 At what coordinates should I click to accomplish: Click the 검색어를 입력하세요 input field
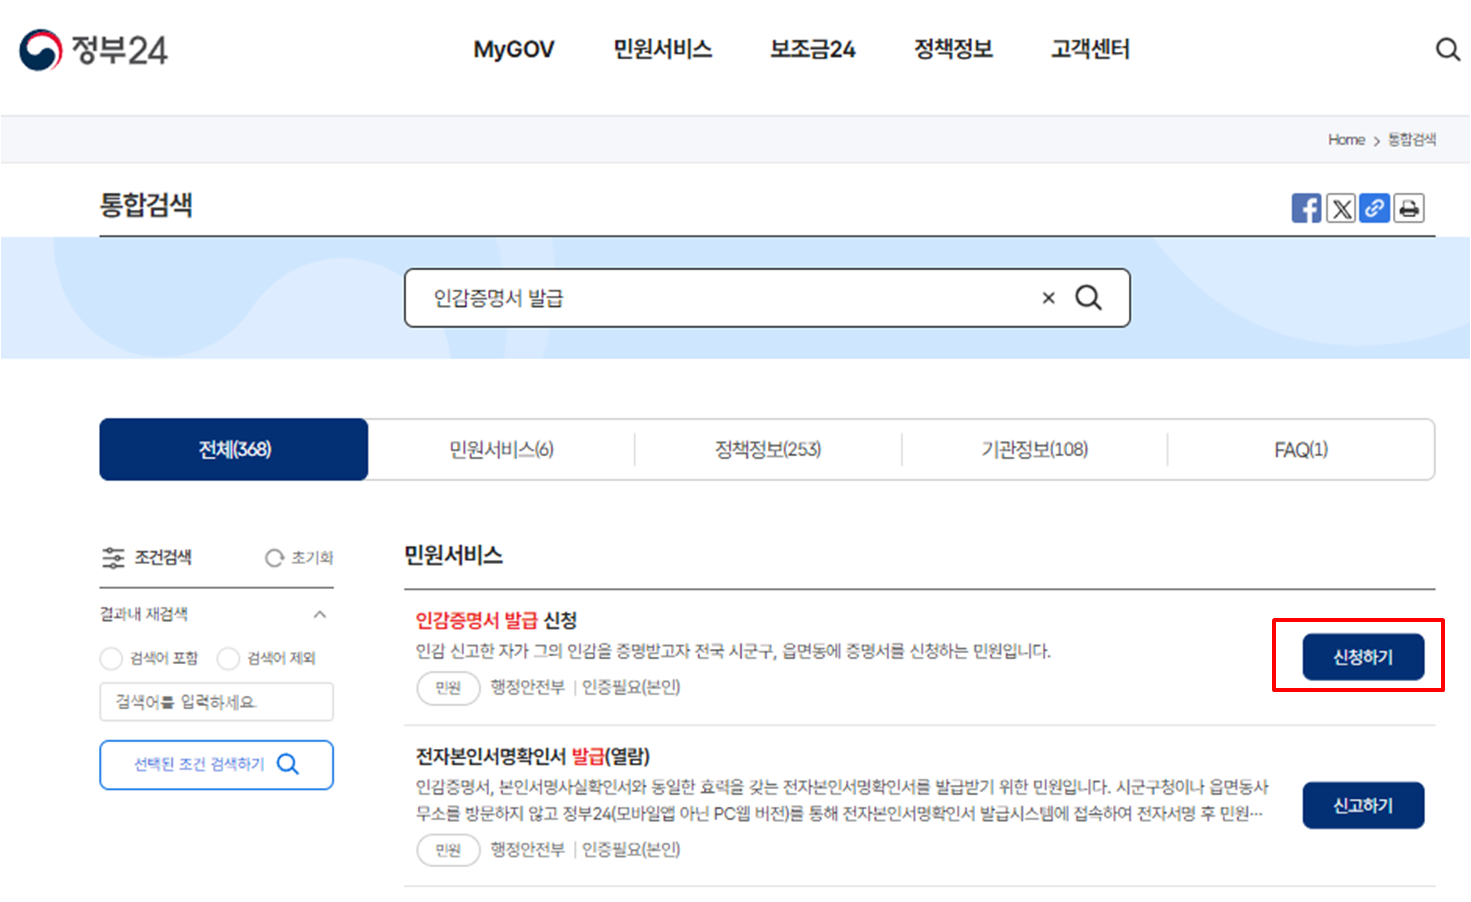[x=215, y=701]
